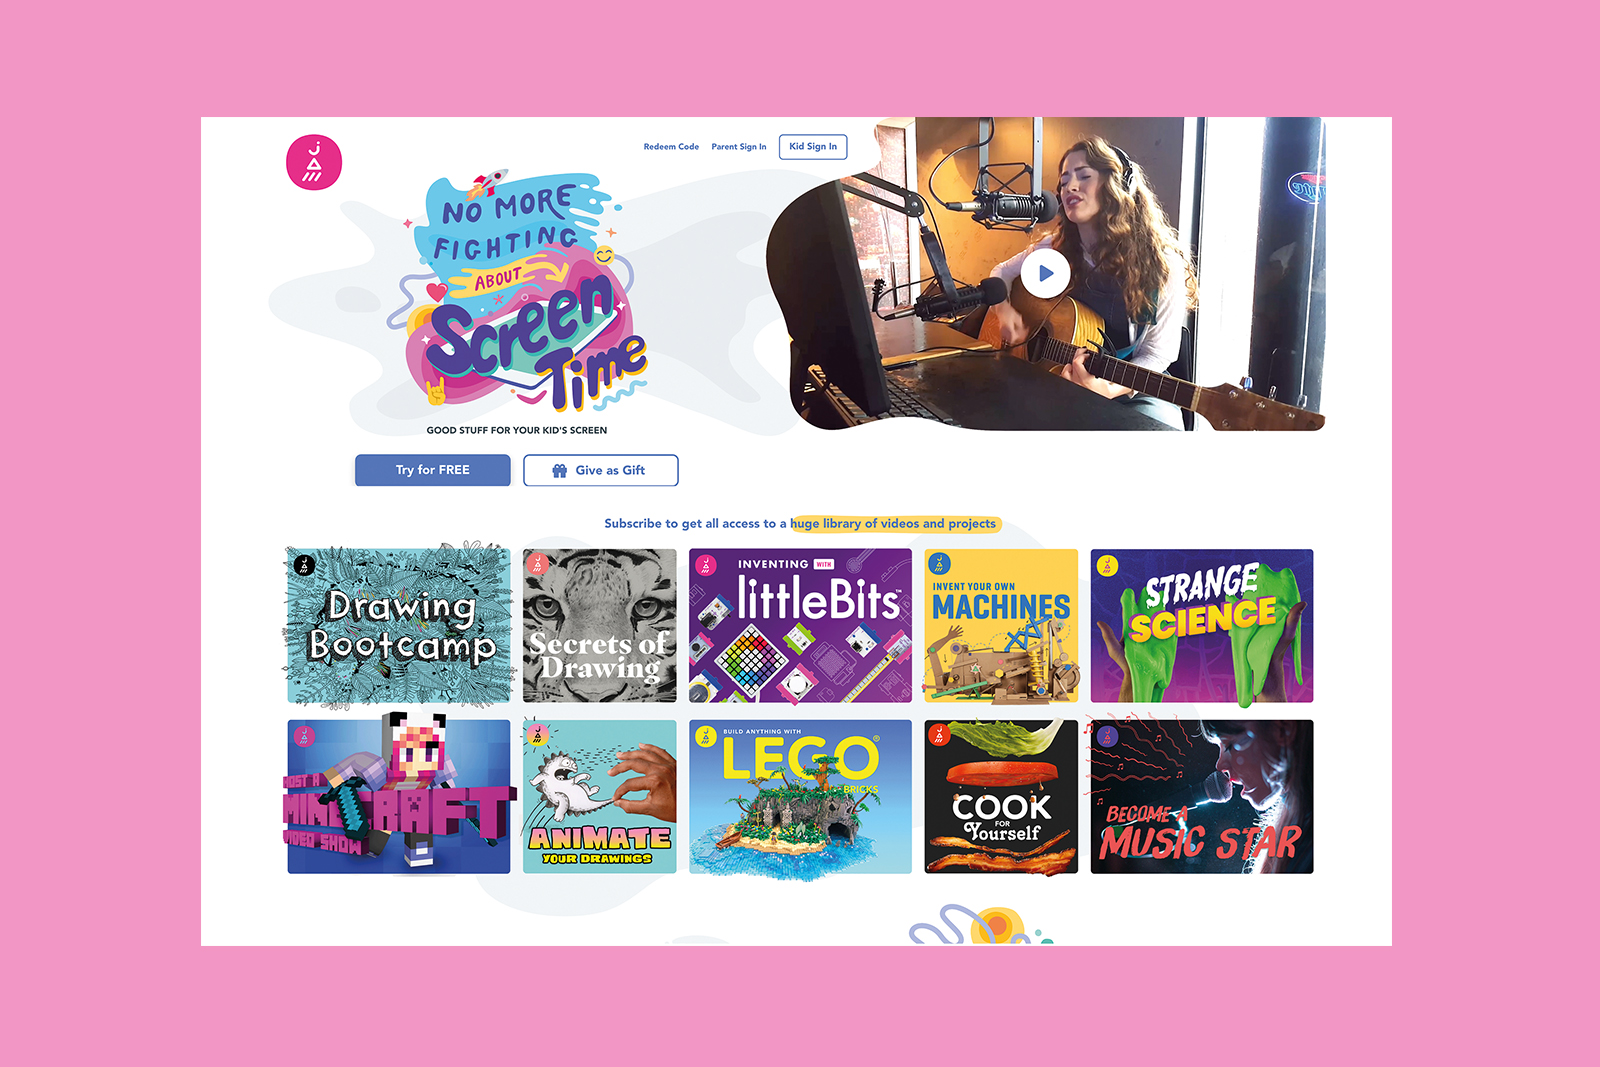
Task: Open the Secrets of Drawing course thumbnail
Action: point(600,625)
